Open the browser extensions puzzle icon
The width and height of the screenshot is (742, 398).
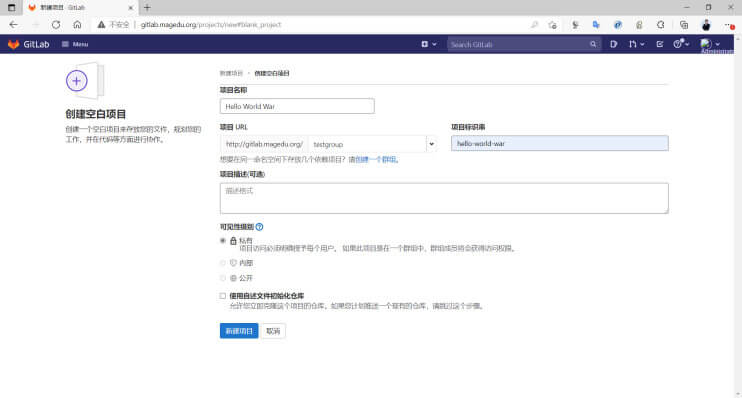click(661, 25)
